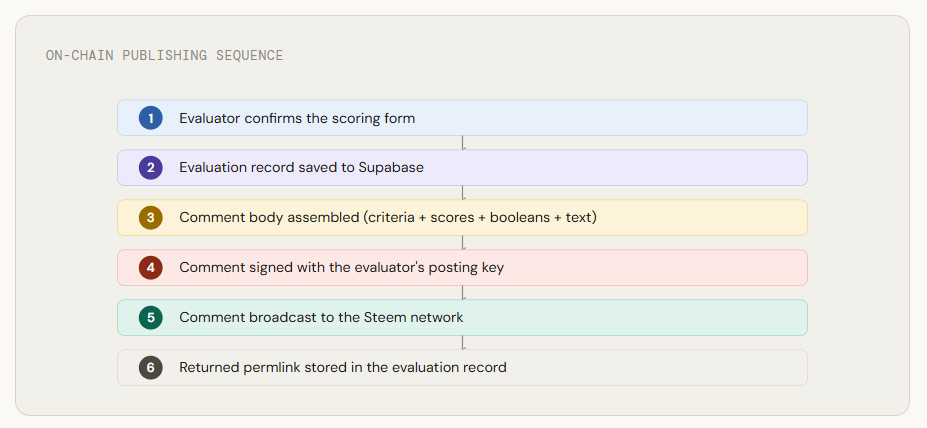The image size is (927, 428).
Task: Click the purple step 2 number badge
Action: (151, 167)
